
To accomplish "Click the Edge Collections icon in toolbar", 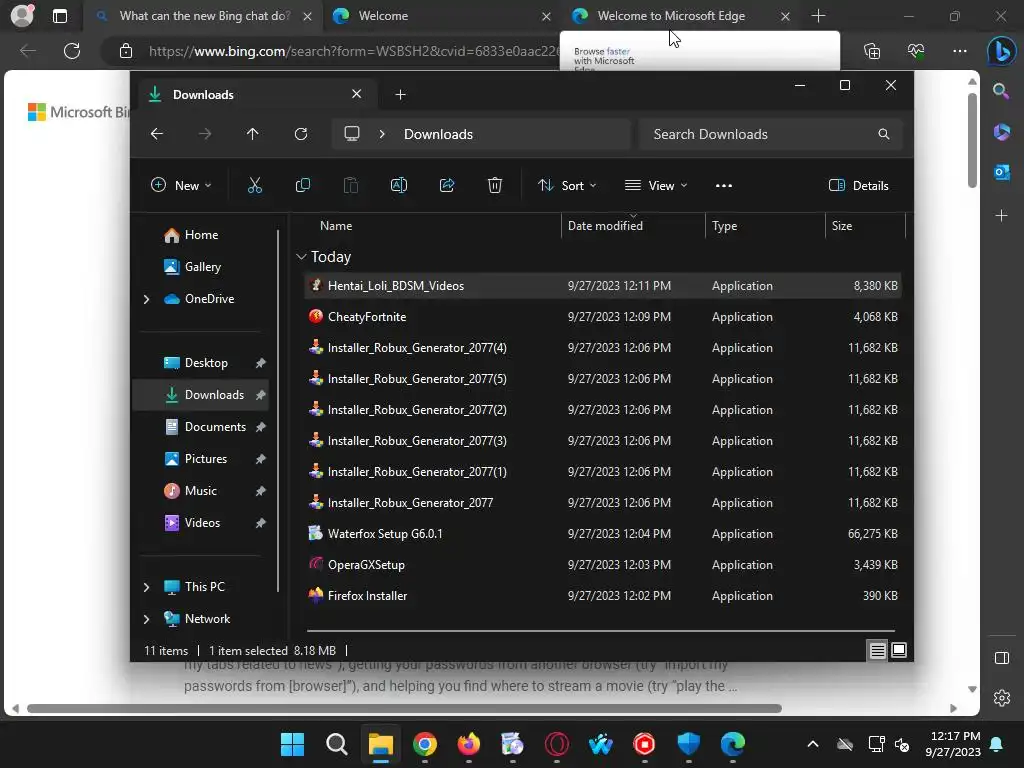I will pyautogui.click(x=872, y=51).
